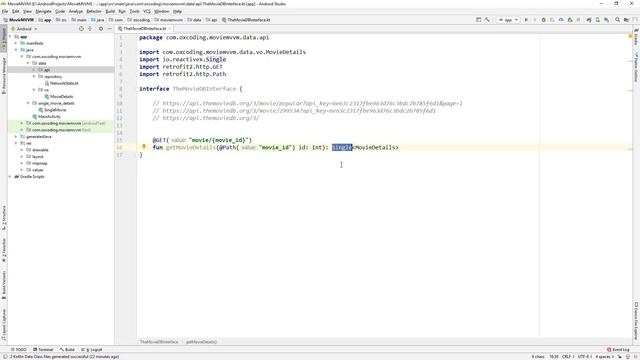Open the Logcat tool window

tap(92, 350)
